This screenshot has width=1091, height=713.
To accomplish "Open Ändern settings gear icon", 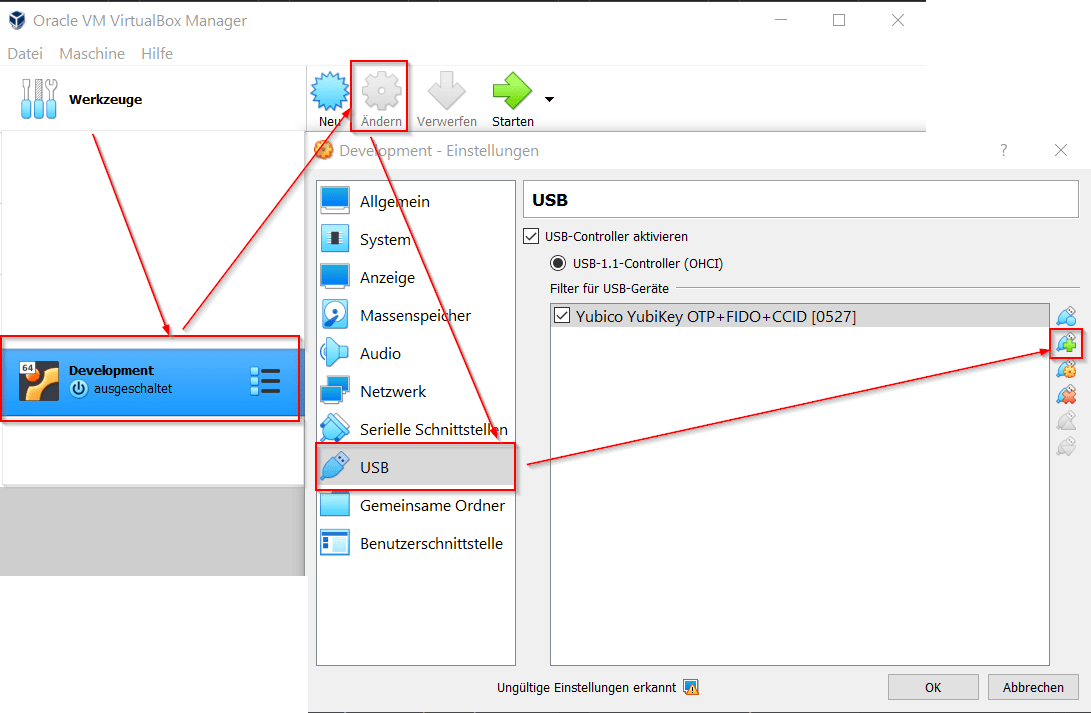I will [381, 93].
